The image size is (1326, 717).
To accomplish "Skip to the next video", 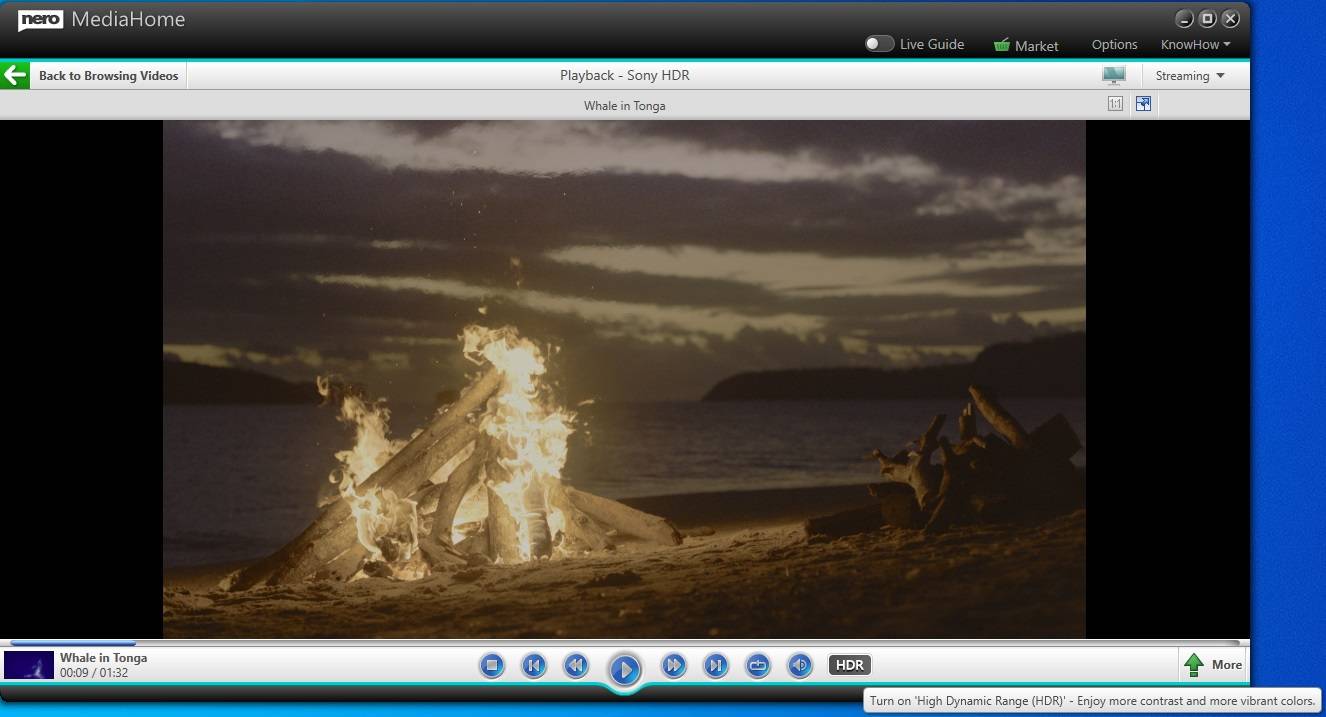I will coord(715,665).
